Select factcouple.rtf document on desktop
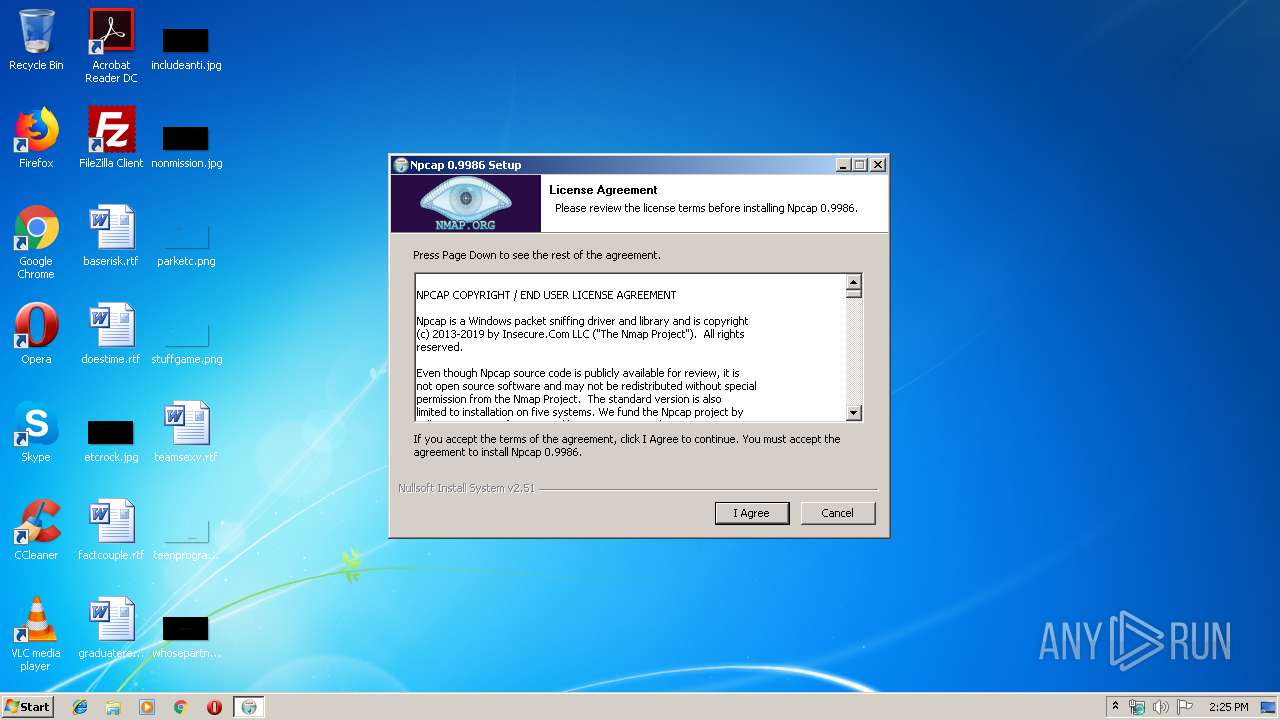1280x720 pixels. [111, 530]
